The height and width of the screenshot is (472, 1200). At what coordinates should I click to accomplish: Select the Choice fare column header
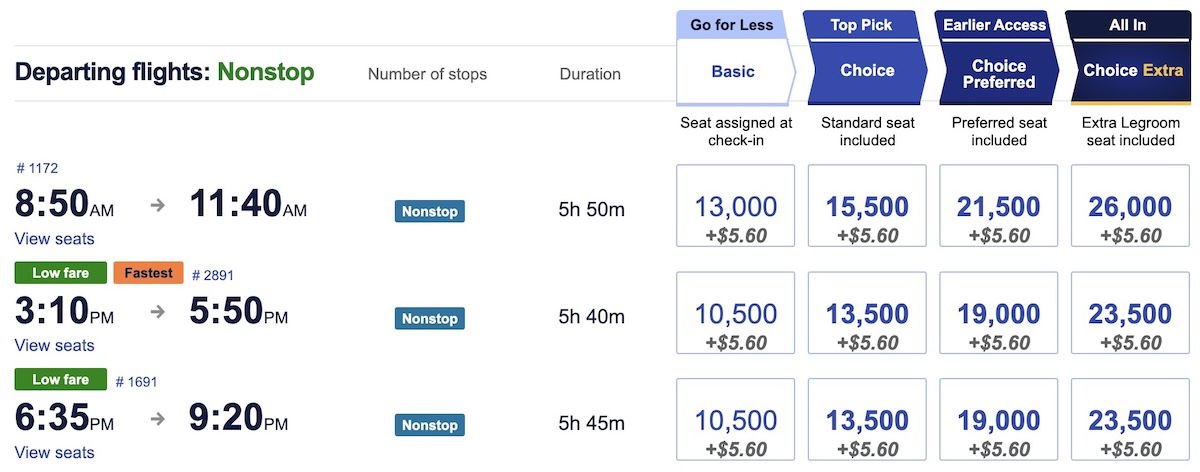(867, 72)
